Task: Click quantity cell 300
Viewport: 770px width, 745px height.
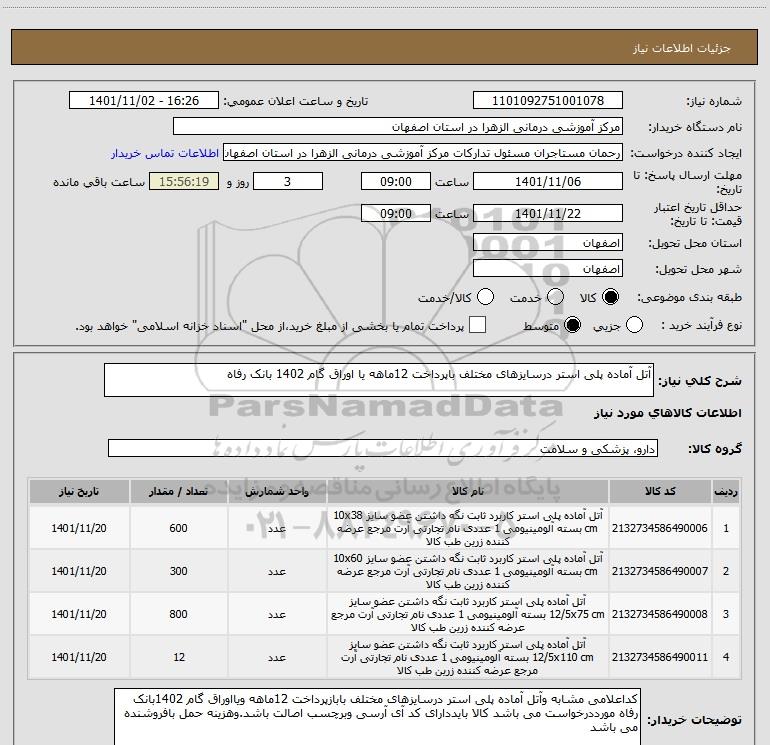Action: [x=178, y=571]
